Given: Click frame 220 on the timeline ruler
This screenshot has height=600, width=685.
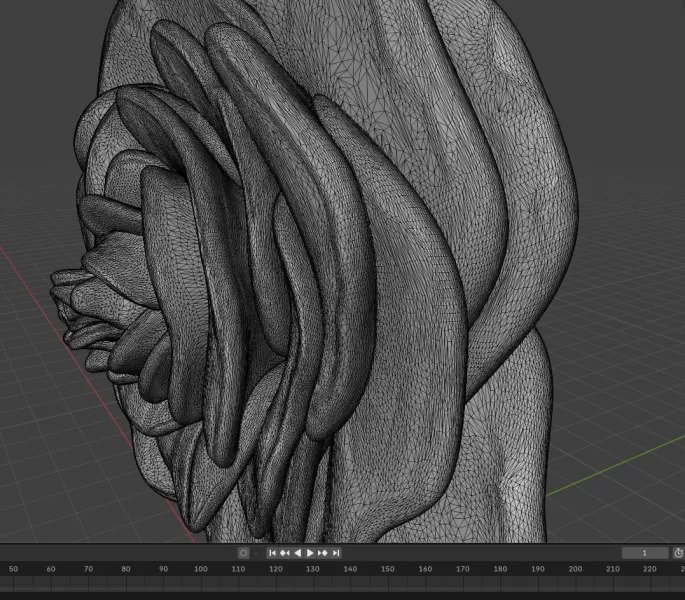Looking at the screenshot, I should 650,569.
